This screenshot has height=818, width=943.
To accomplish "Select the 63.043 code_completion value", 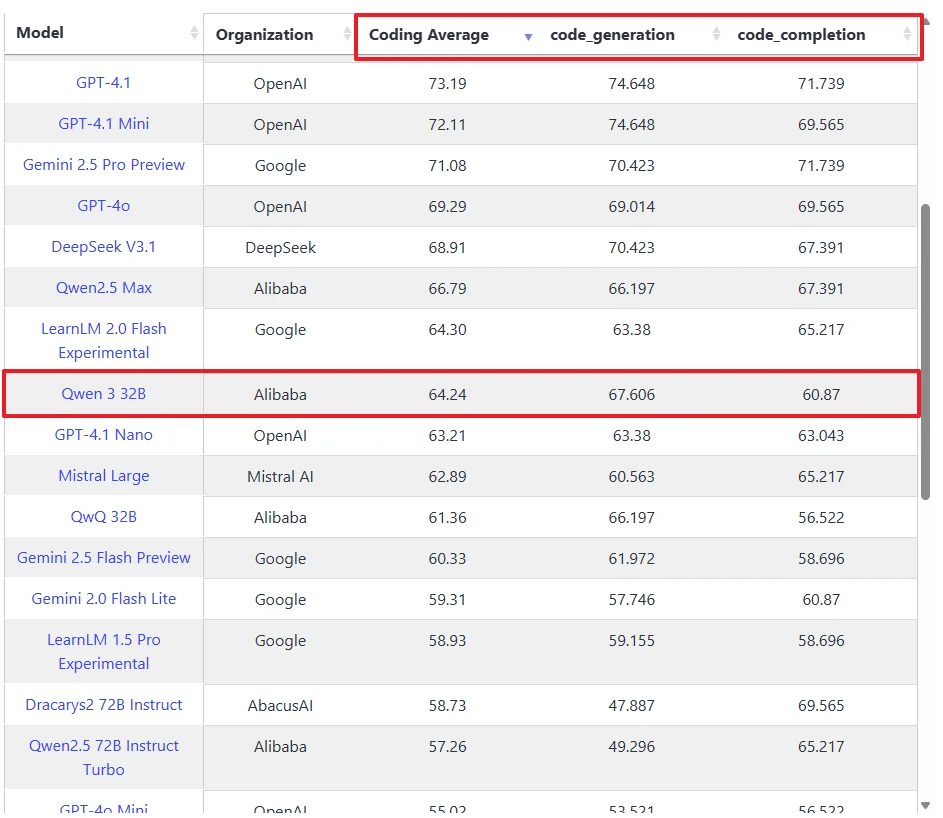I will [821, 435].
